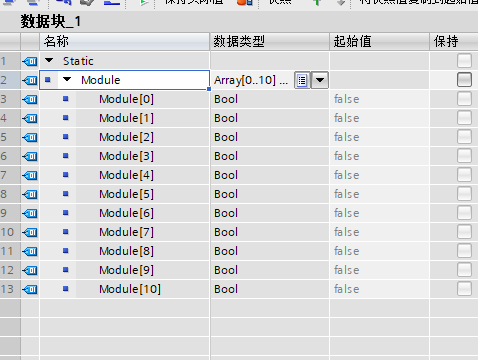Click the blue tag icon in row 1 Static

[30, 61]
